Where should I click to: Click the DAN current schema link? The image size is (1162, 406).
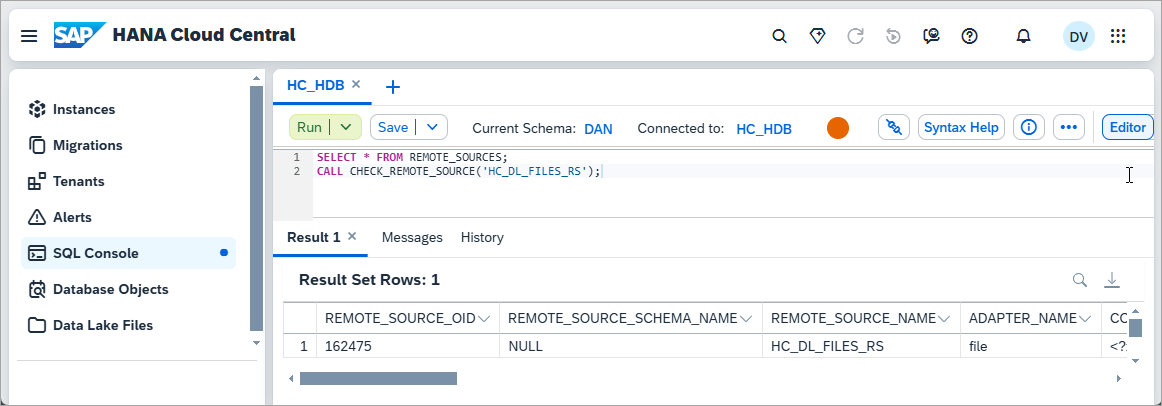tap(599, 129)
